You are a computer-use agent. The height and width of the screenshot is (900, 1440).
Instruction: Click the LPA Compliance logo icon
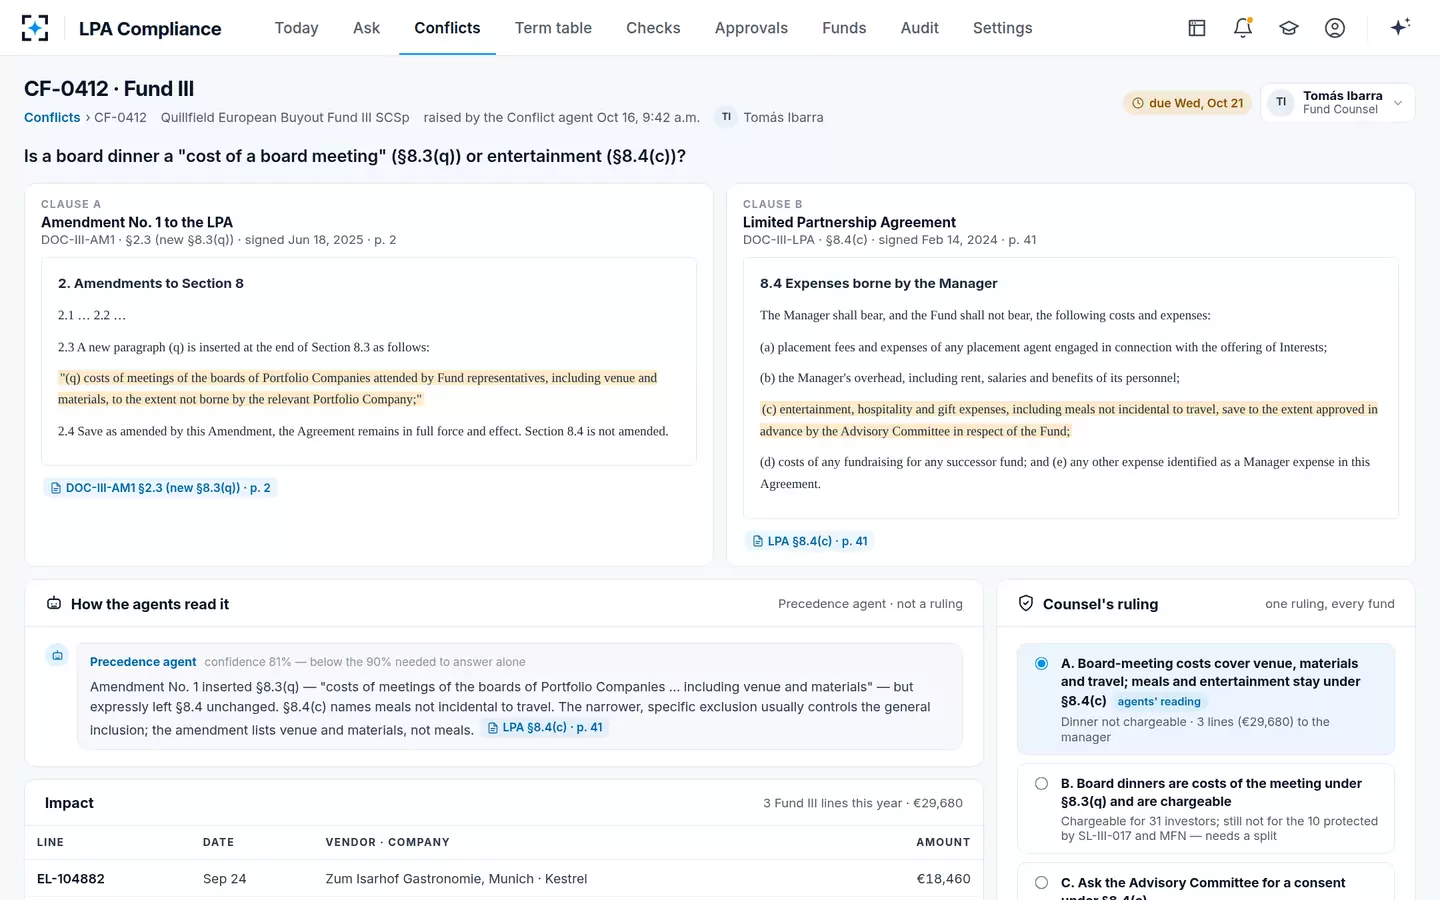35,28
